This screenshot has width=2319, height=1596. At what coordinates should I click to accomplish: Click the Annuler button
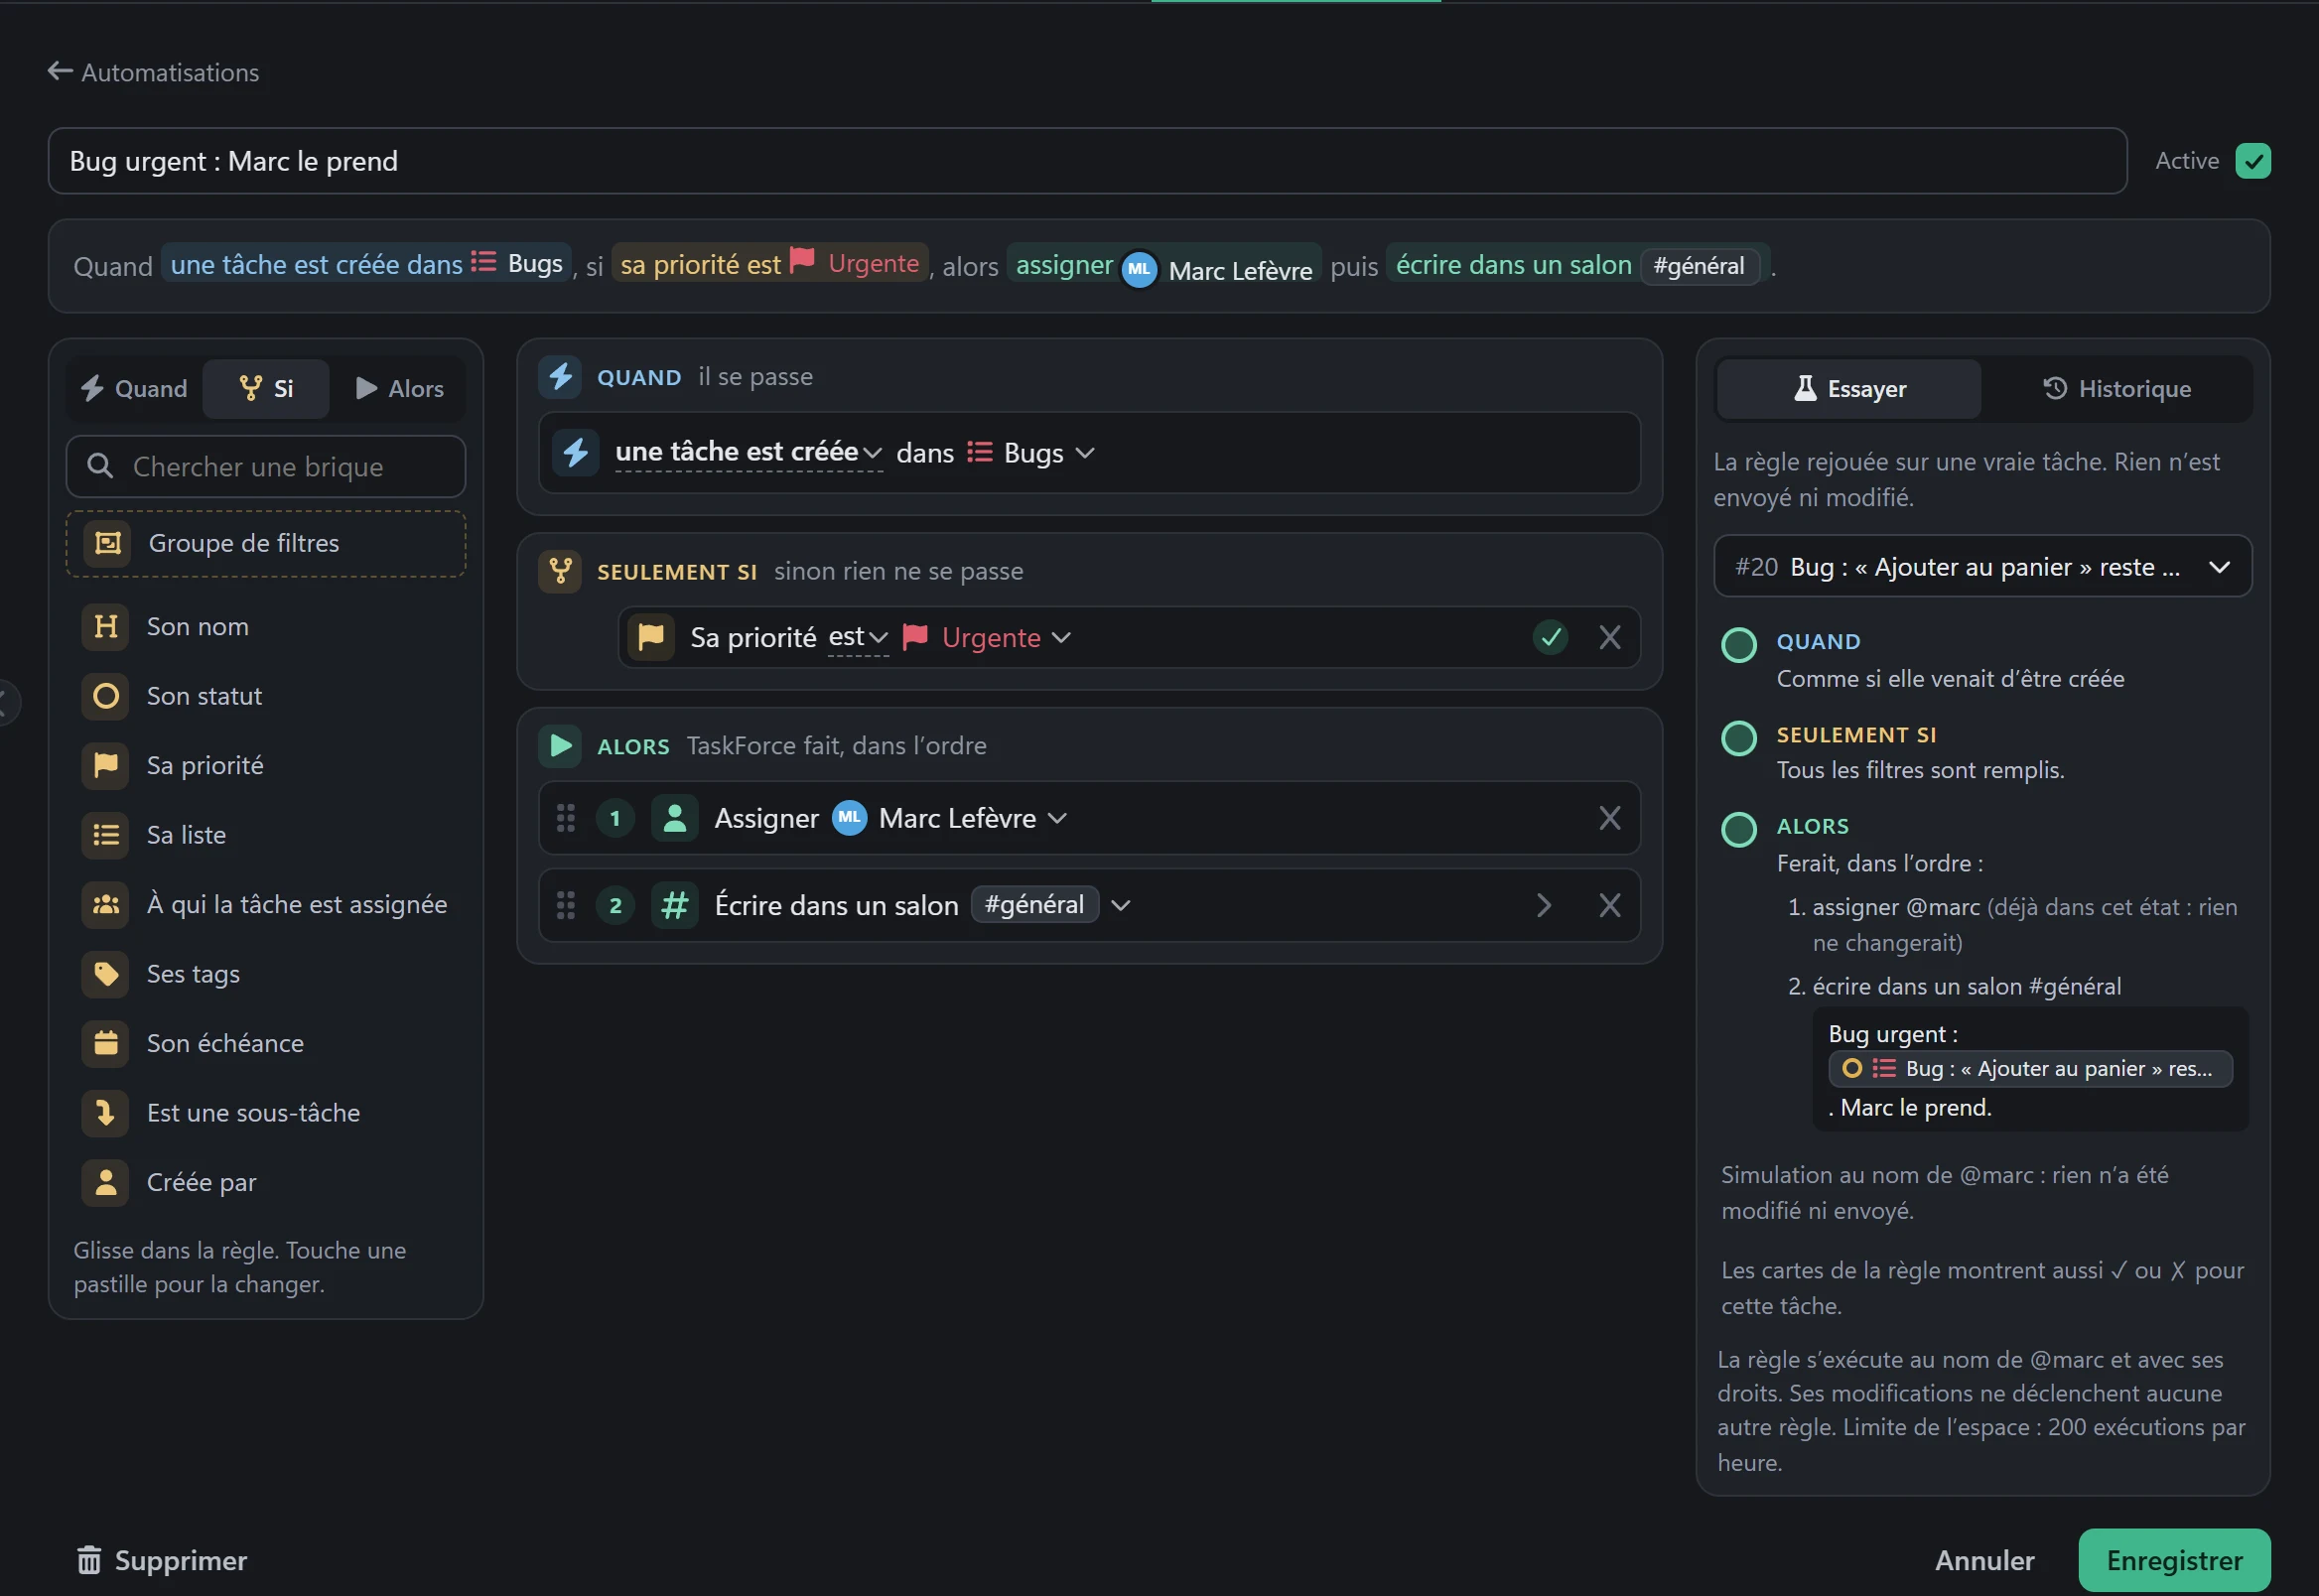pos(1984,1561)
